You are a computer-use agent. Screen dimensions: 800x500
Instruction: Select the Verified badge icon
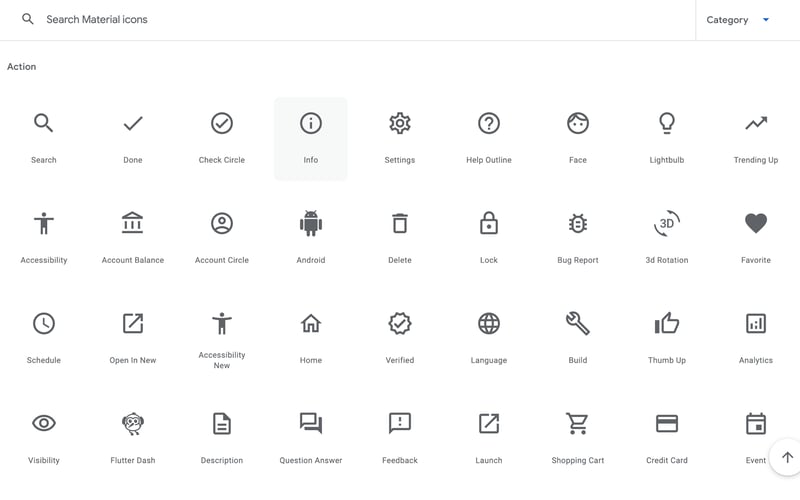pyautogui.click(x=400, y=323)
